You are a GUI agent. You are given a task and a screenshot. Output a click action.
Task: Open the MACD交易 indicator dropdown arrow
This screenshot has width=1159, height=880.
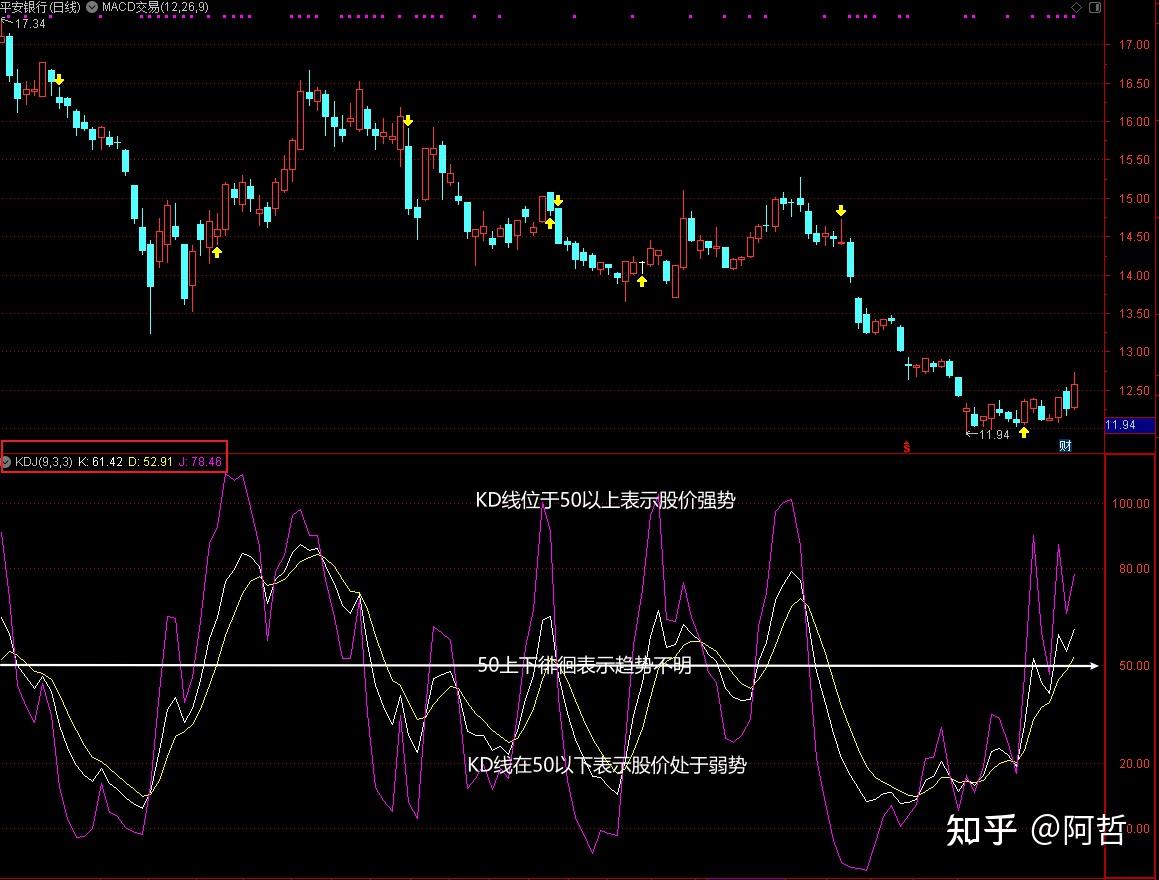coord(92,7)
